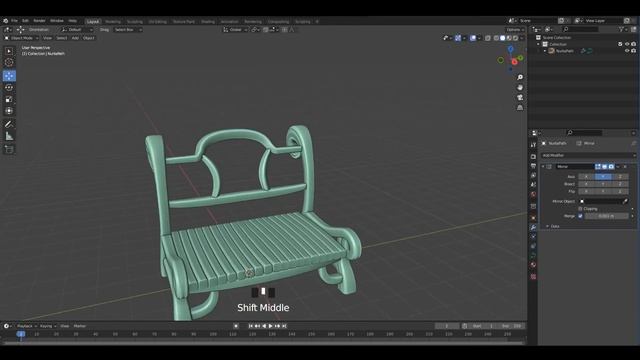
Task: Select the Select Box tool in left toolbar
Action: (x=9, y=51)
